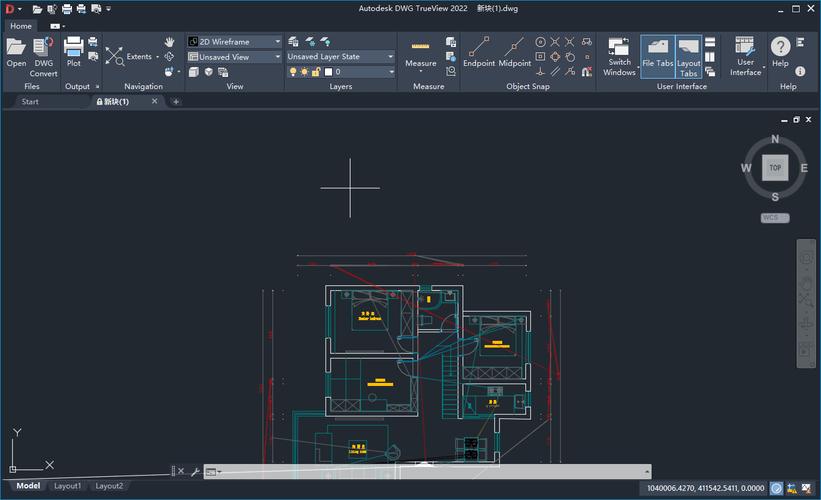
Task: Toggle the layer freeze sun icon
Action: 304,72
